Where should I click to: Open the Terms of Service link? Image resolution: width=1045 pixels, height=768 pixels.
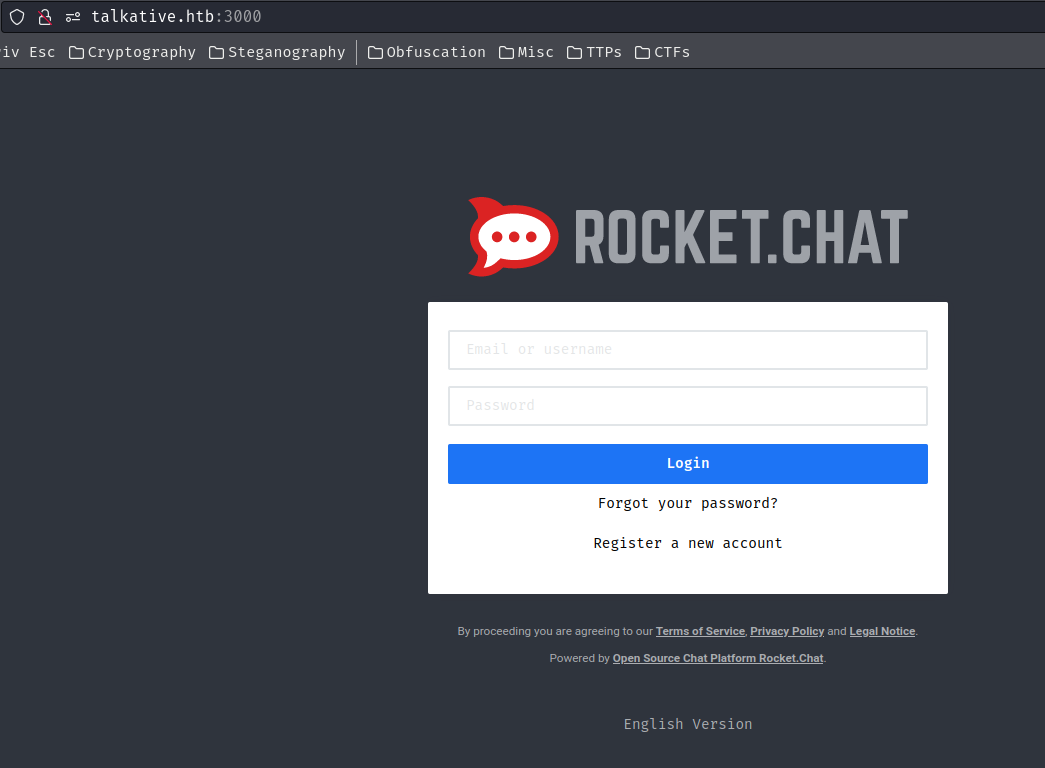click(x=700, y=631)
